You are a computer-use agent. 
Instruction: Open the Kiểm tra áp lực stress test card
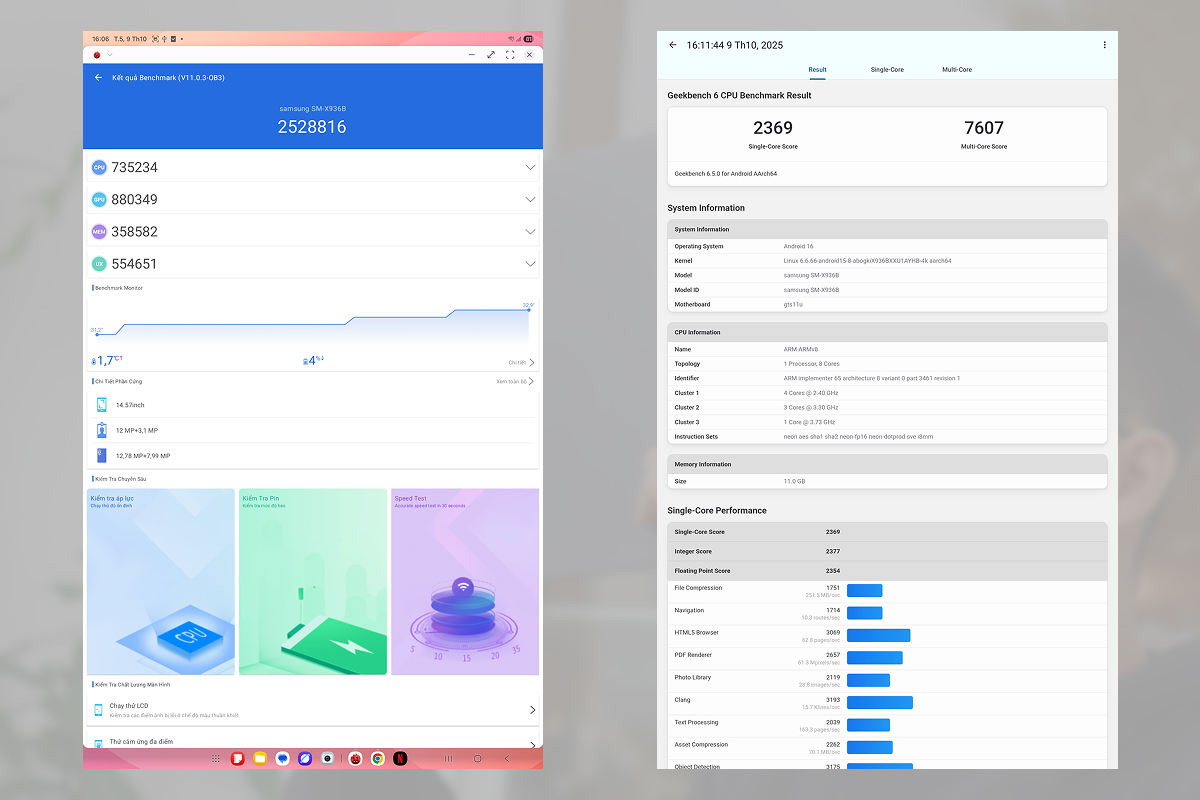(161, 581)
